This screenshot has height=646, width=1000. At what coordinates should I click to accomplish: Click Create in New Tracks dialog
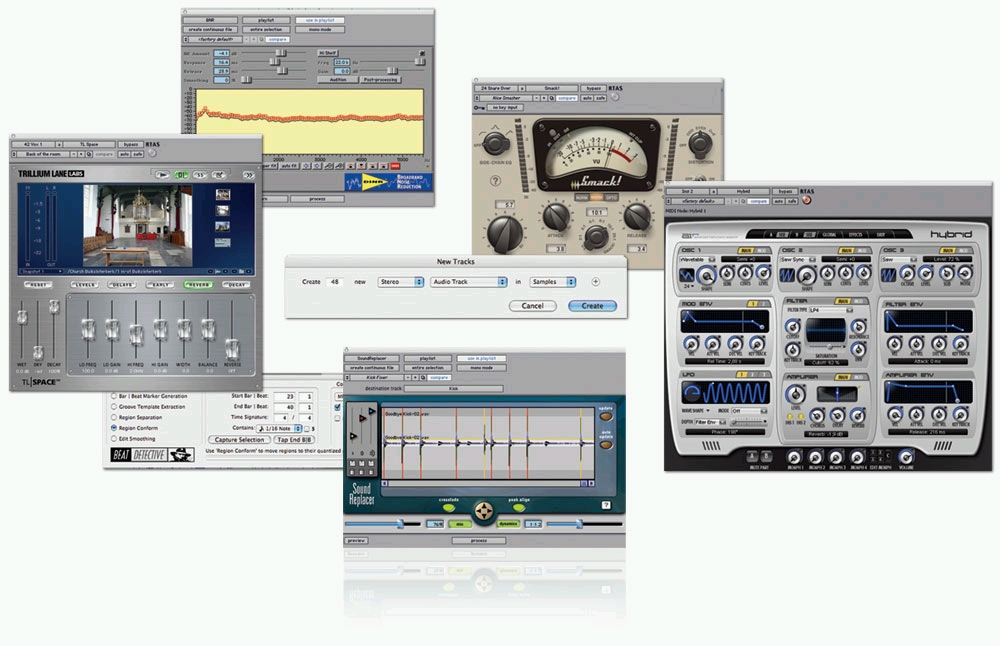[x=592, y=305]
